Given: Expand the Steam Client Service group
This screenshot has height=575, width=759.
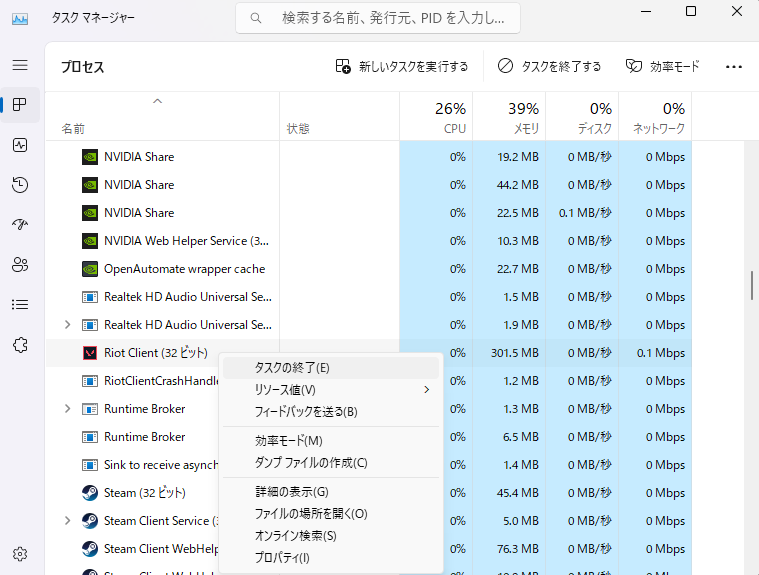Looking at the screenshot, I should [x=67, y=521].
